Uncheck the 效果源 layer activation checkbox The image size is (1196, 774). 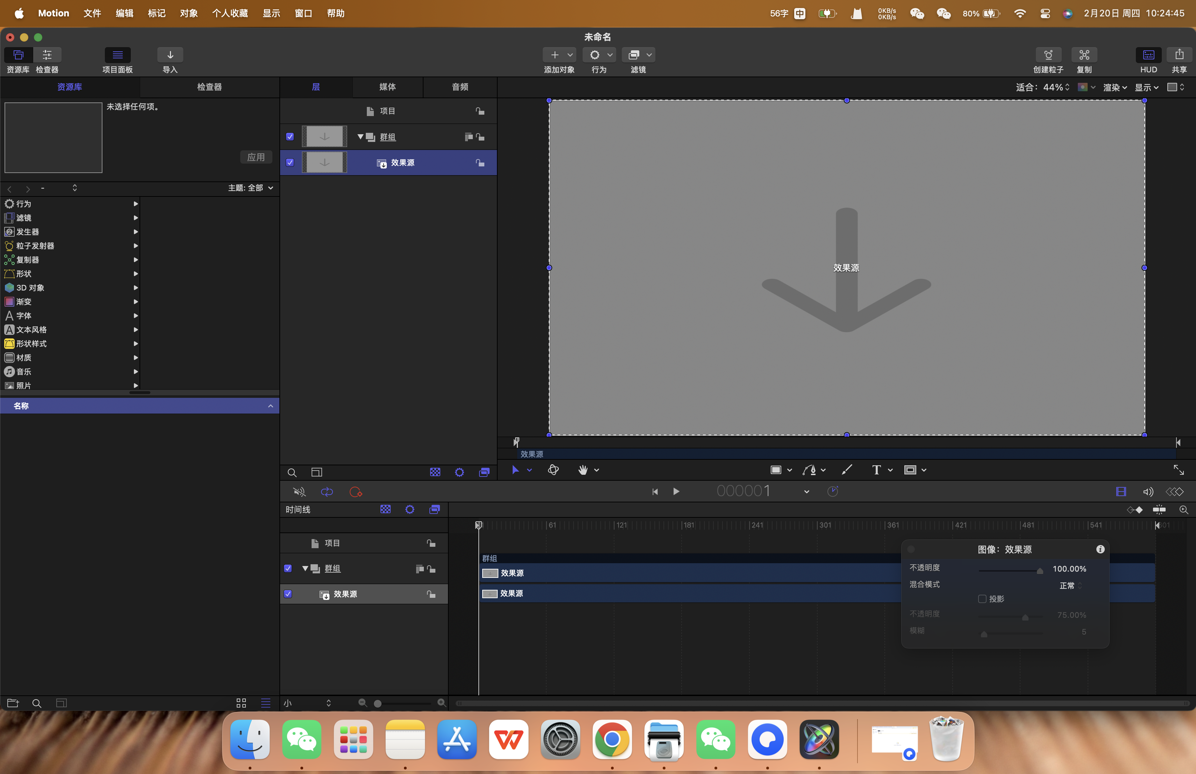[289, 161]
